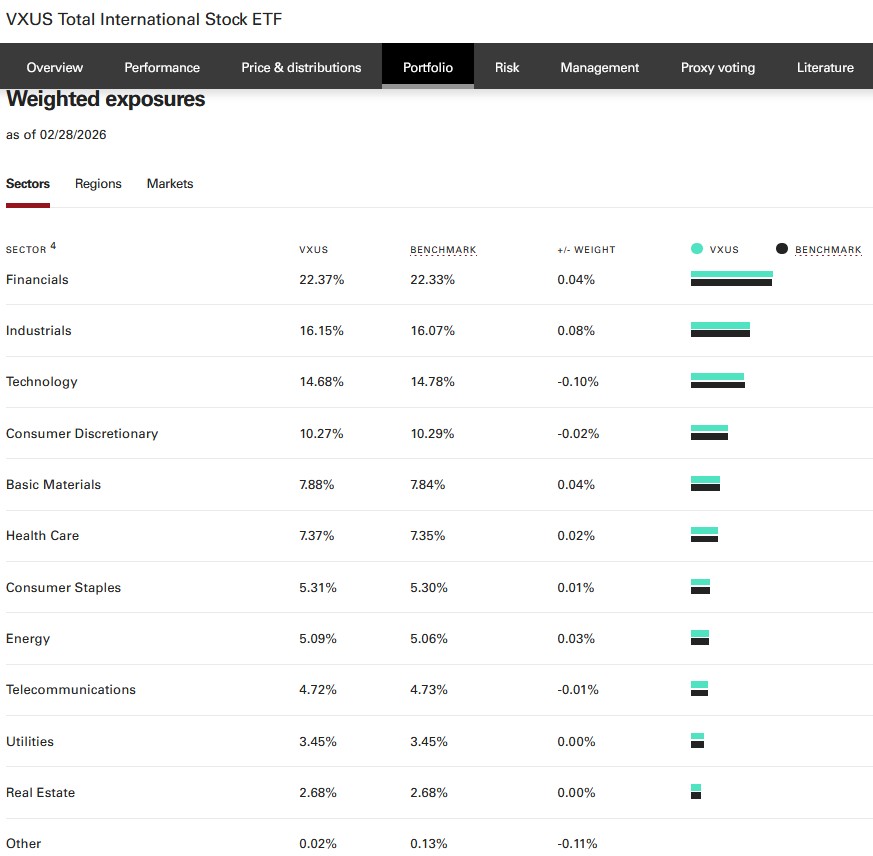The width and height of the screenshot is (873, 856).
Task: Click the teal Health Care bar
Action: [x=704, y=530]
